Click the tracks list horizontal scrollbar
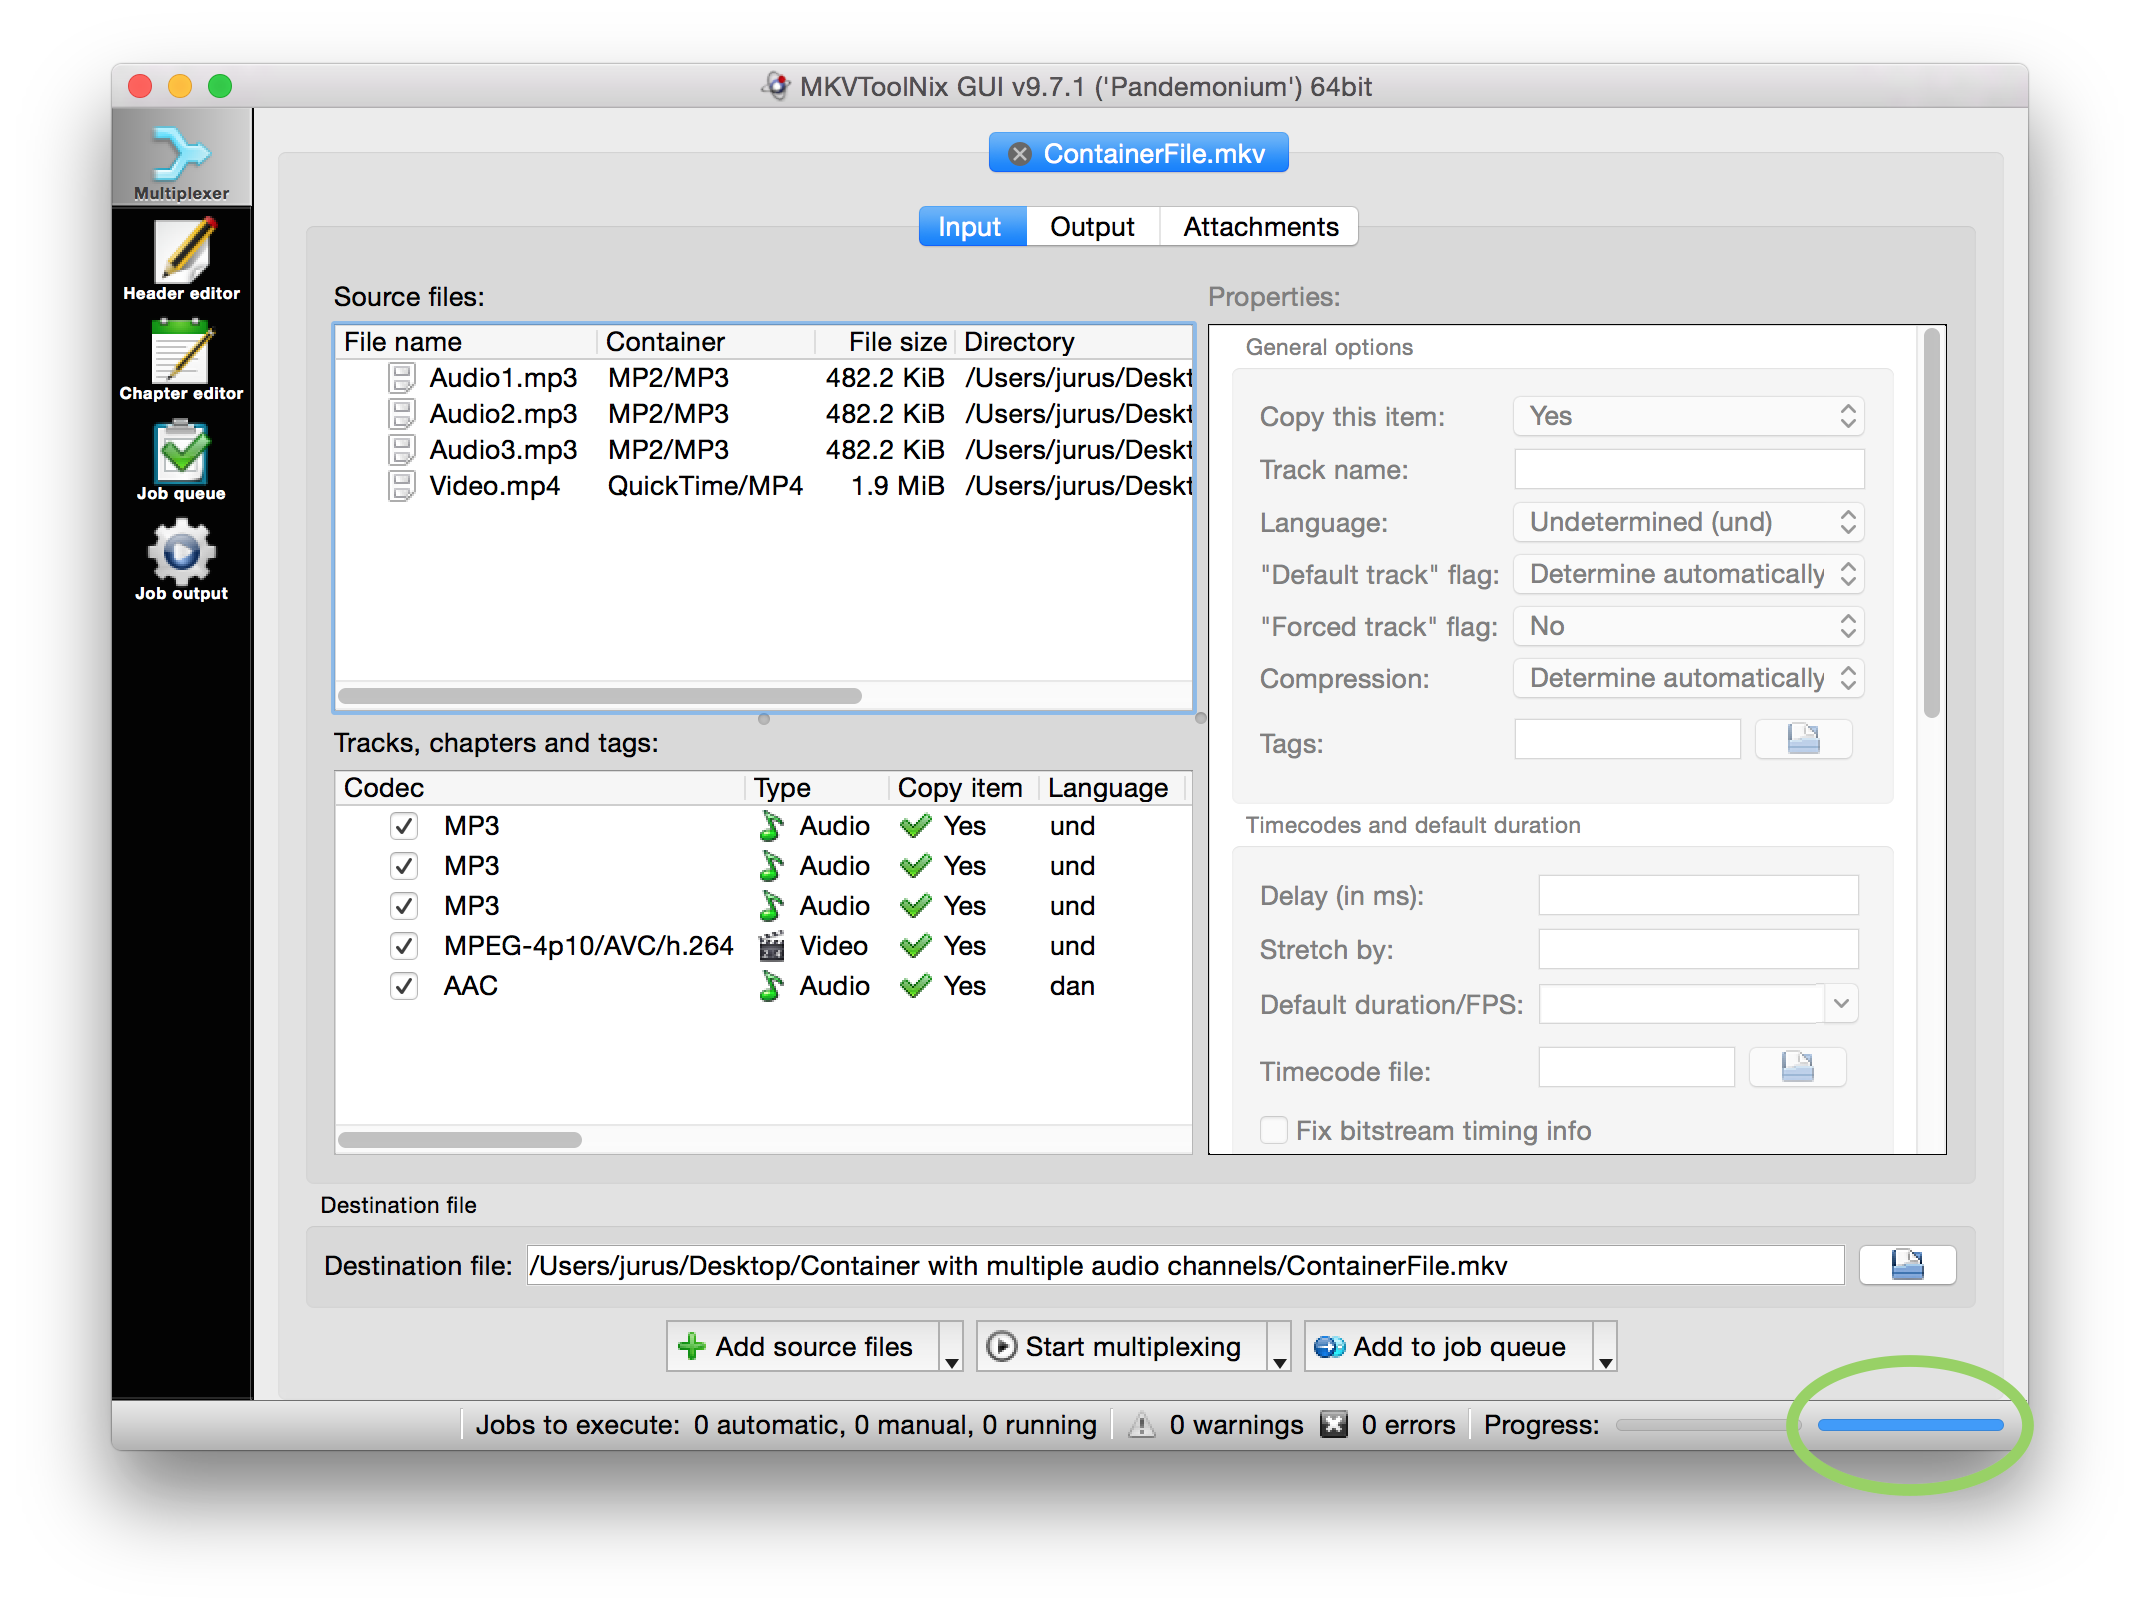This screenshot has width=2140, height=1610. [460, 1139]
